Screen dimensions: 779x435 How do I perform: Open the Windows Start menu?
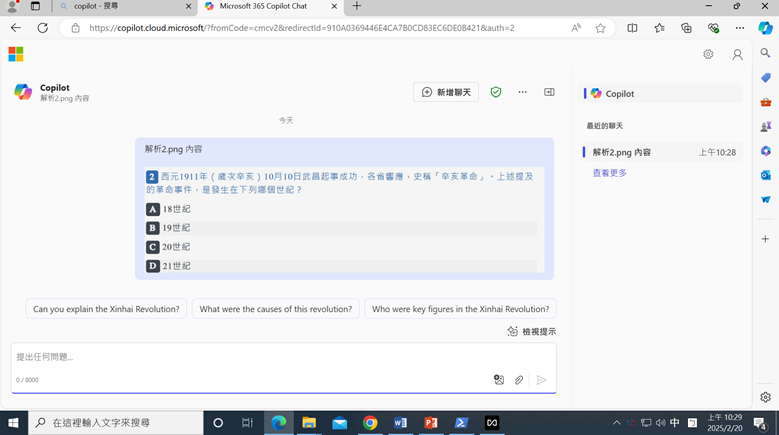13,423
